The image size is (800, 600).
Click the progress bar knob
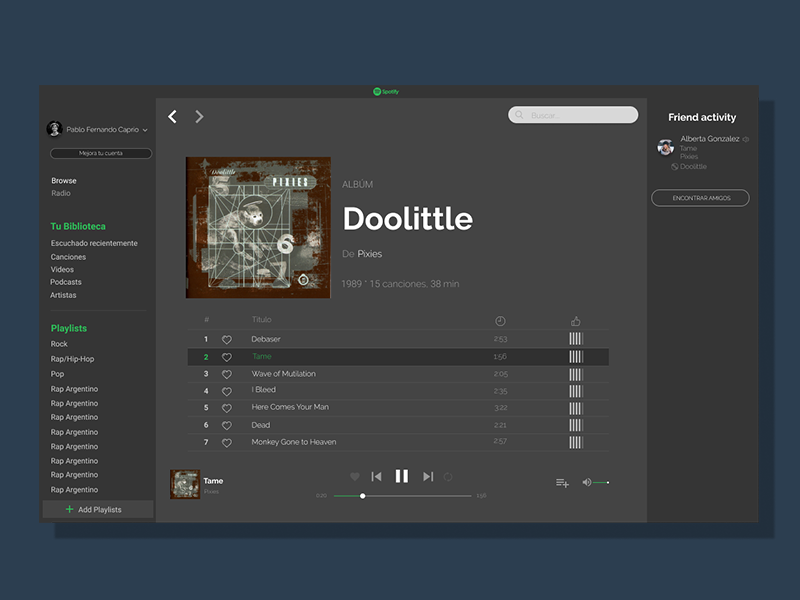tap(362, 496)
